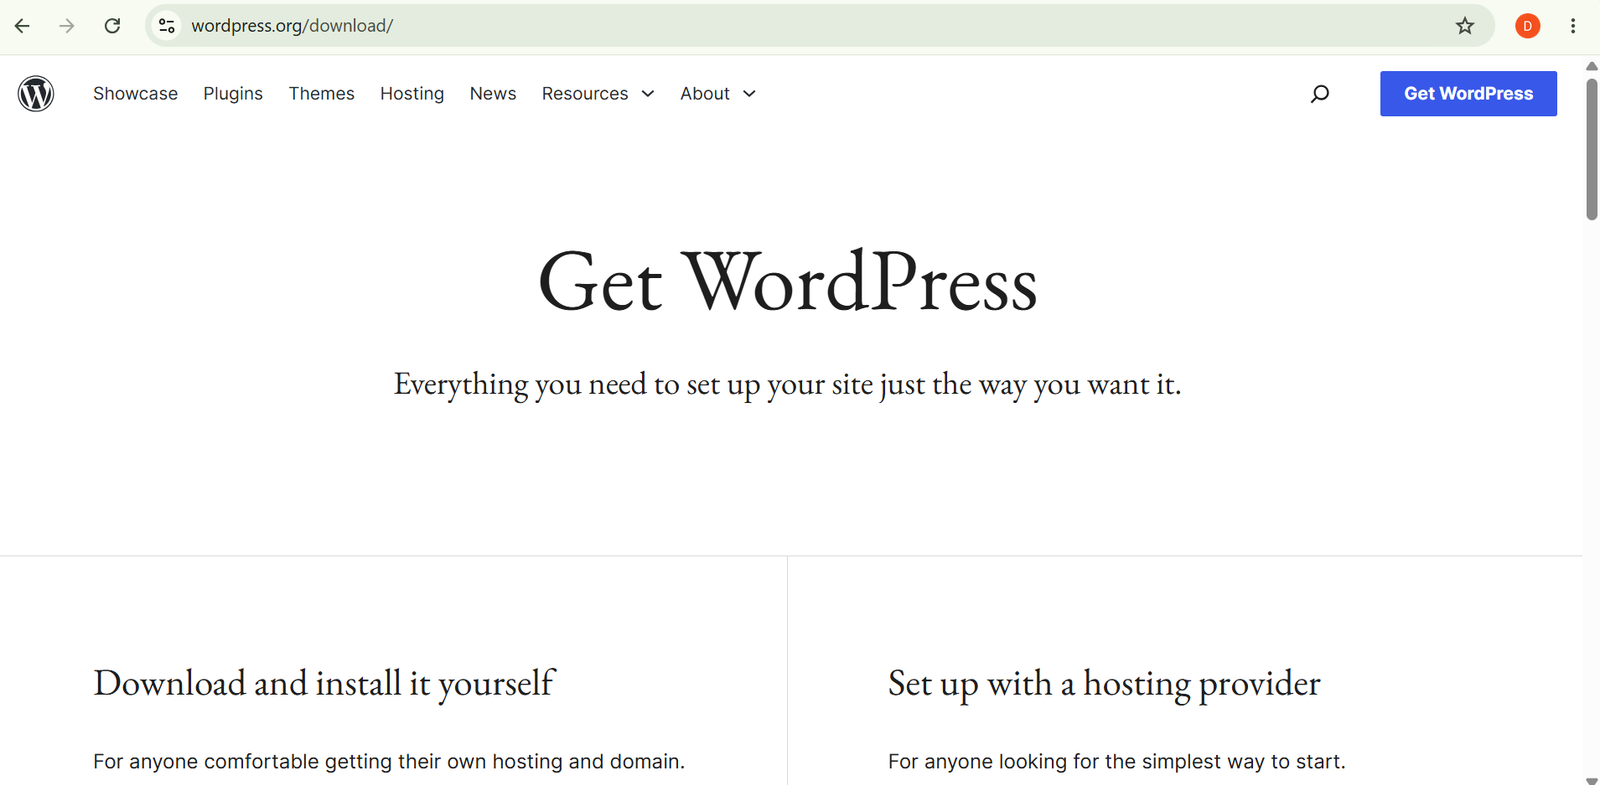The width and height of the screenshot is (1600, 785).
Task: Go to the Hosting page
Action: point(412,93)
